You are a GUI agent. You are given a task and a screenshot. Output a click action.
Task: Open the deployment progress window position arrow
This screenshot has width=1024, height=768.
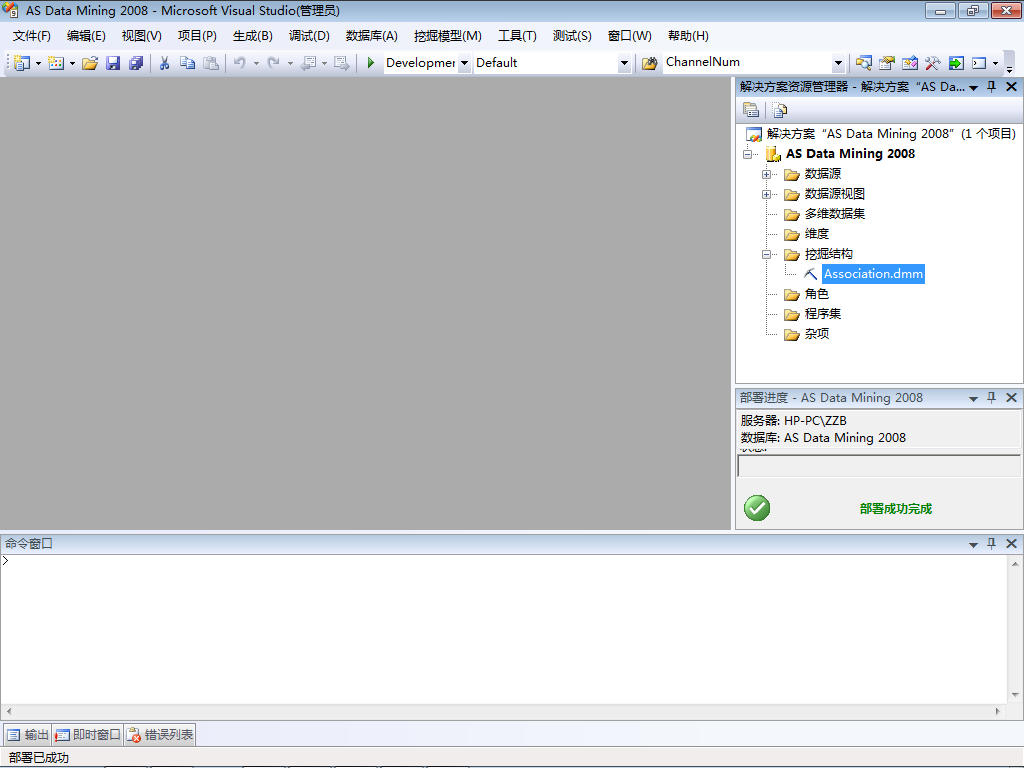coord(973,398)
